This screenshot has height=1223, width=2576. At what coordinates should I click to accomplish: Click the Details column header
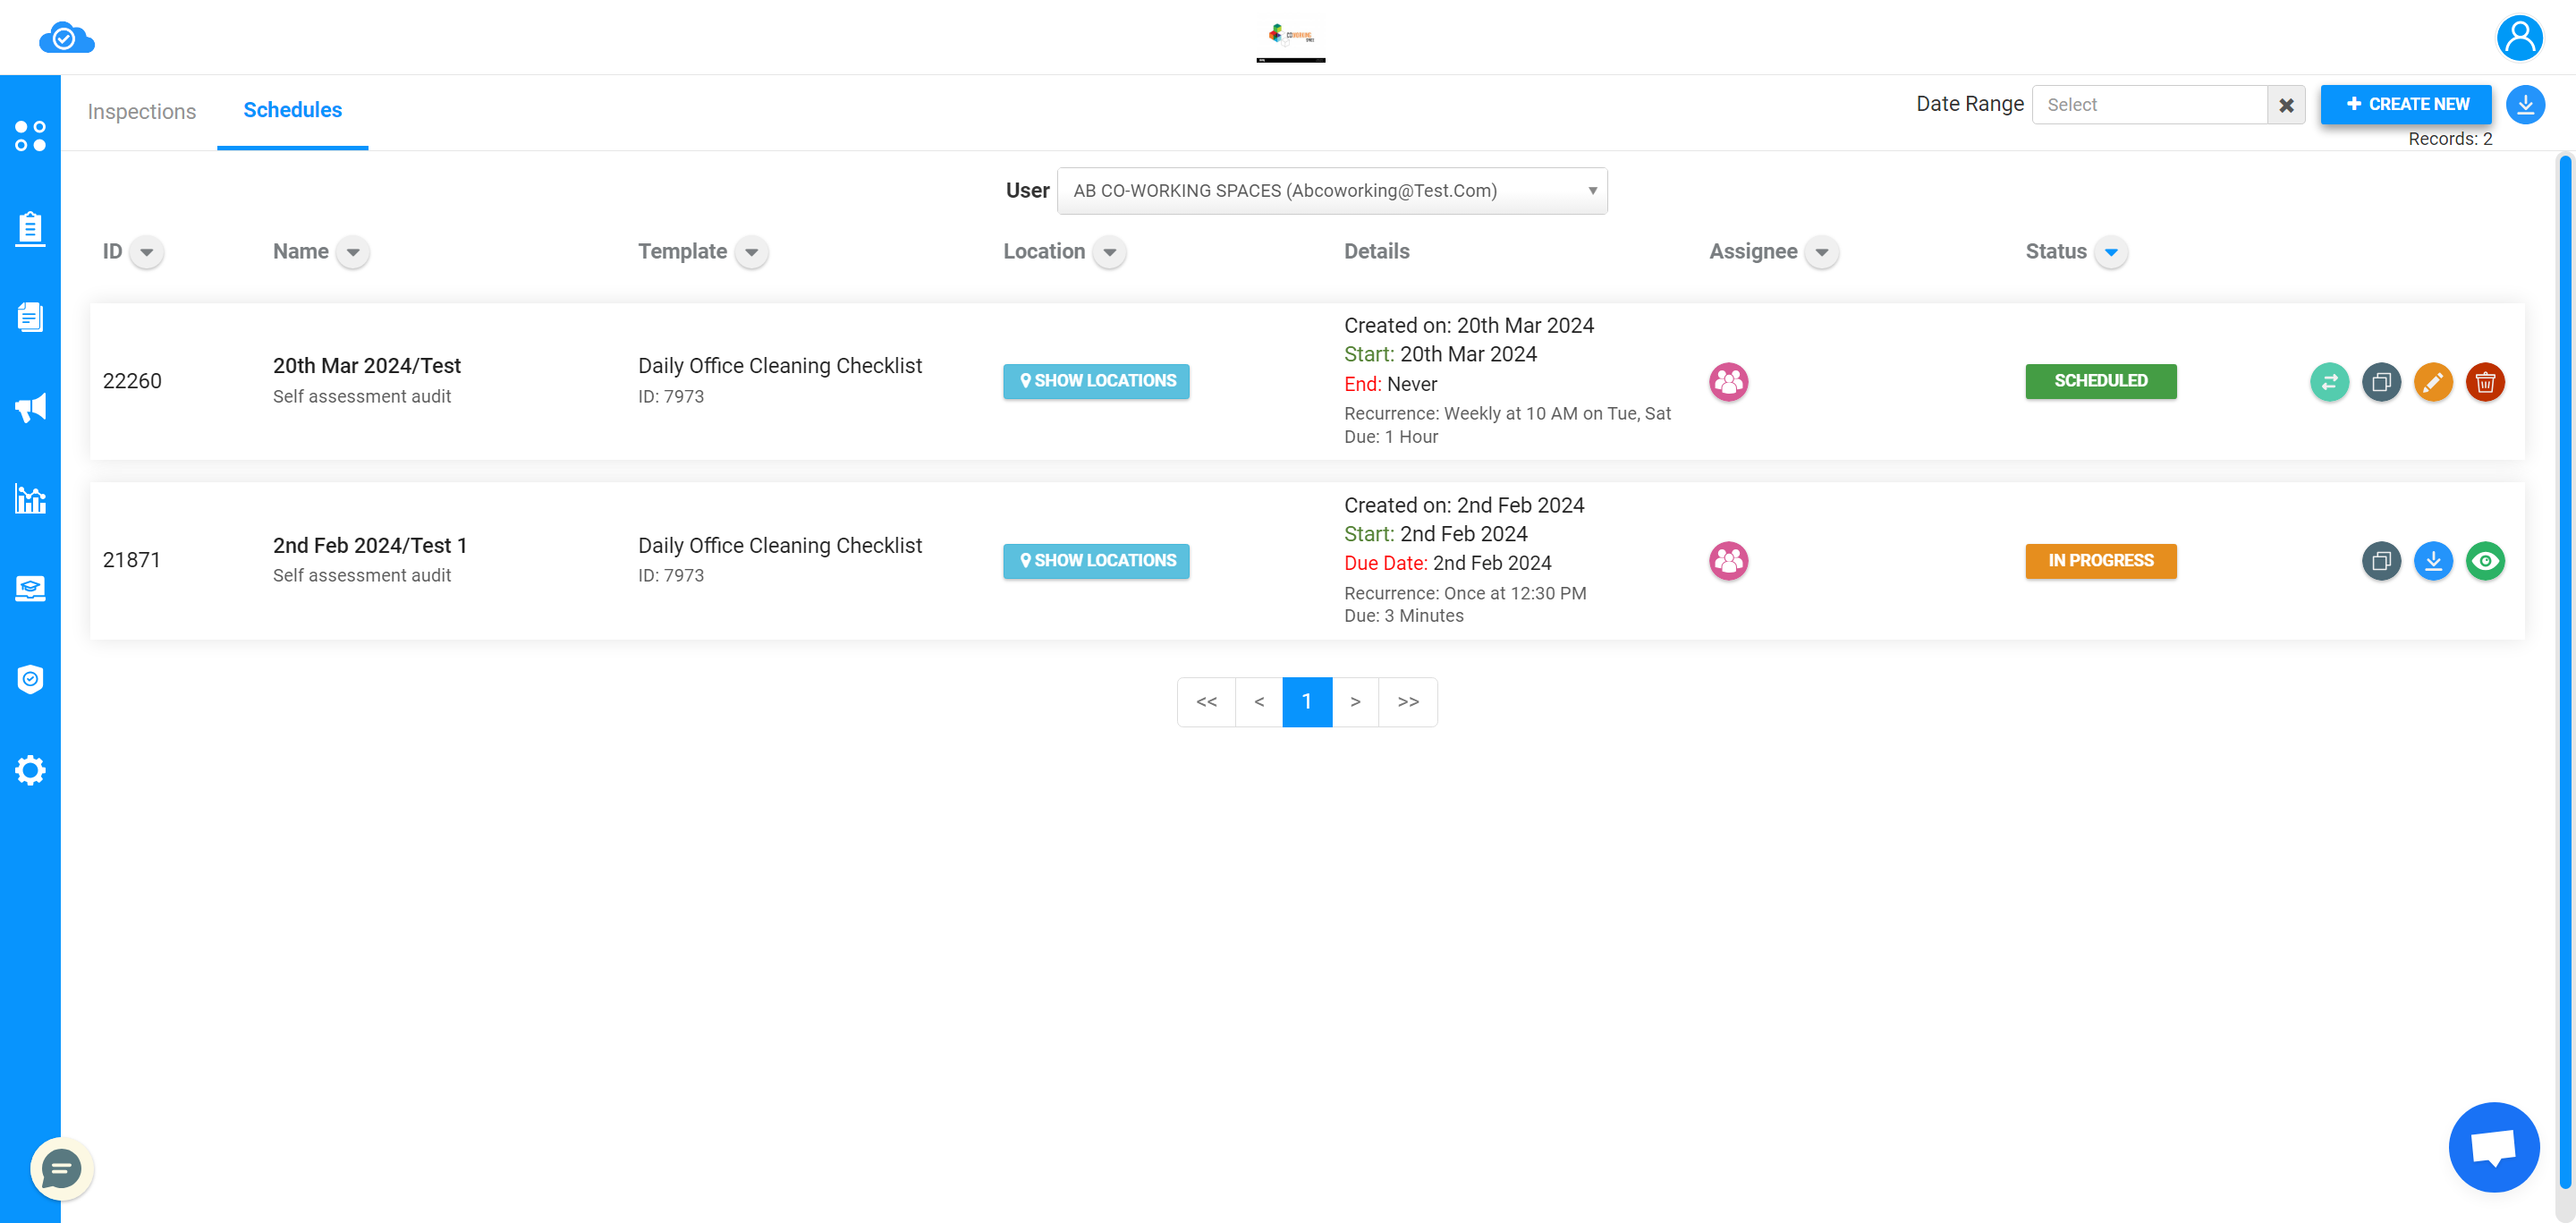coord(1376,252)
